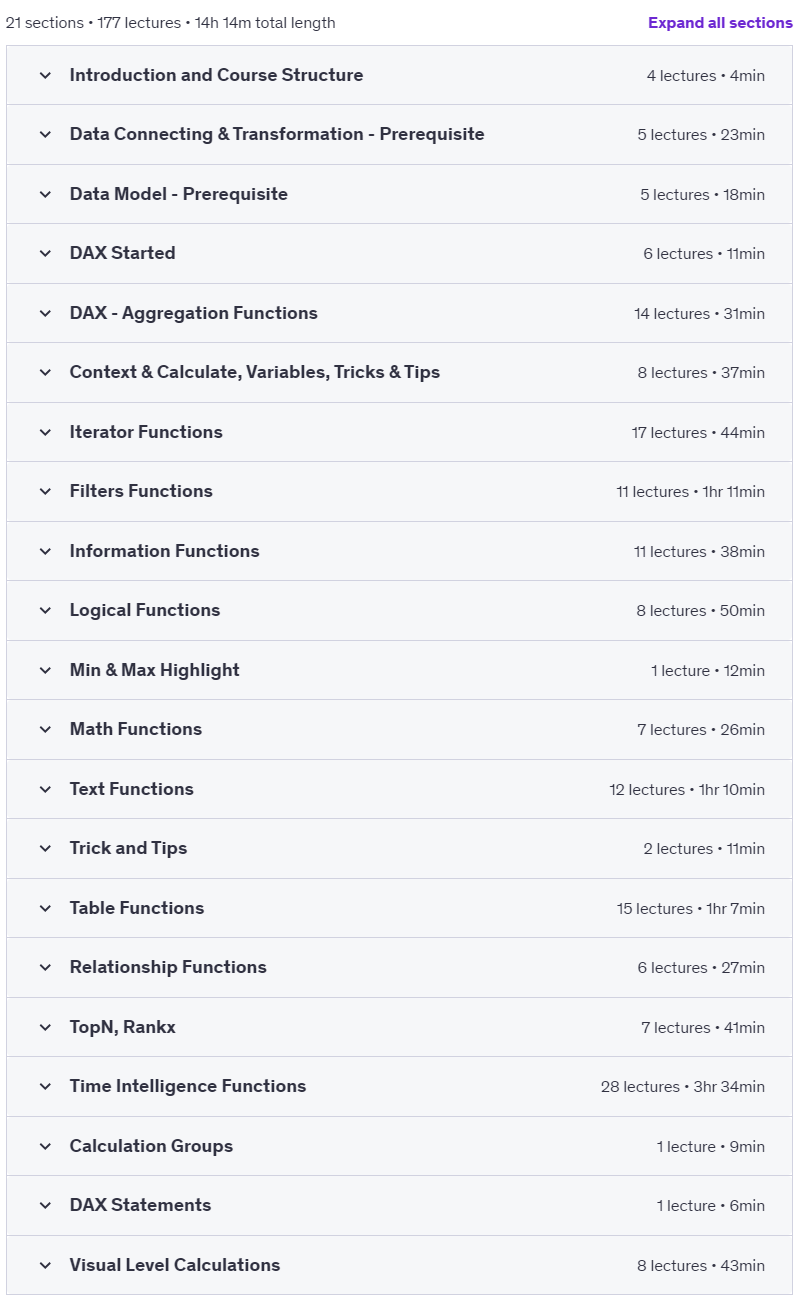Screen dimensions: 805x1302
Task: Select the Calculation Groups section heading
Action: pos(151,1146)
